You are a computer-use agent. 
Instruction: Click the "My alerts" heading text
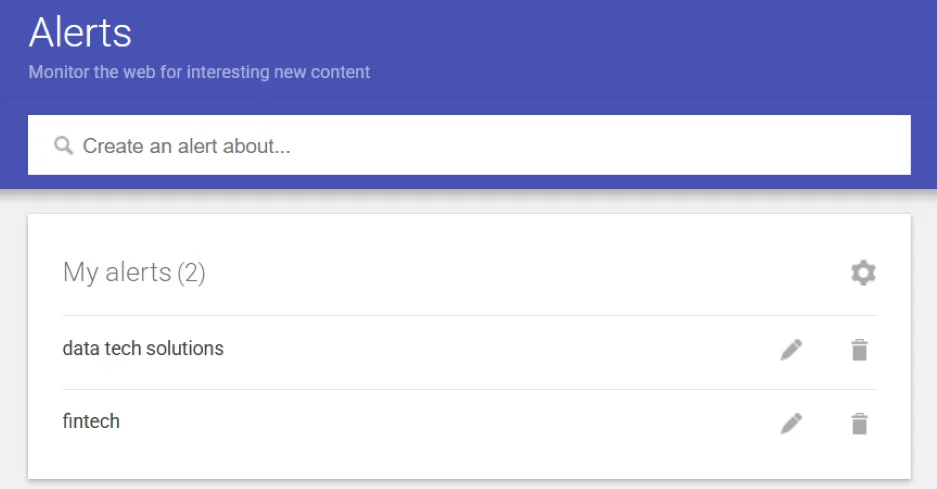116,272
